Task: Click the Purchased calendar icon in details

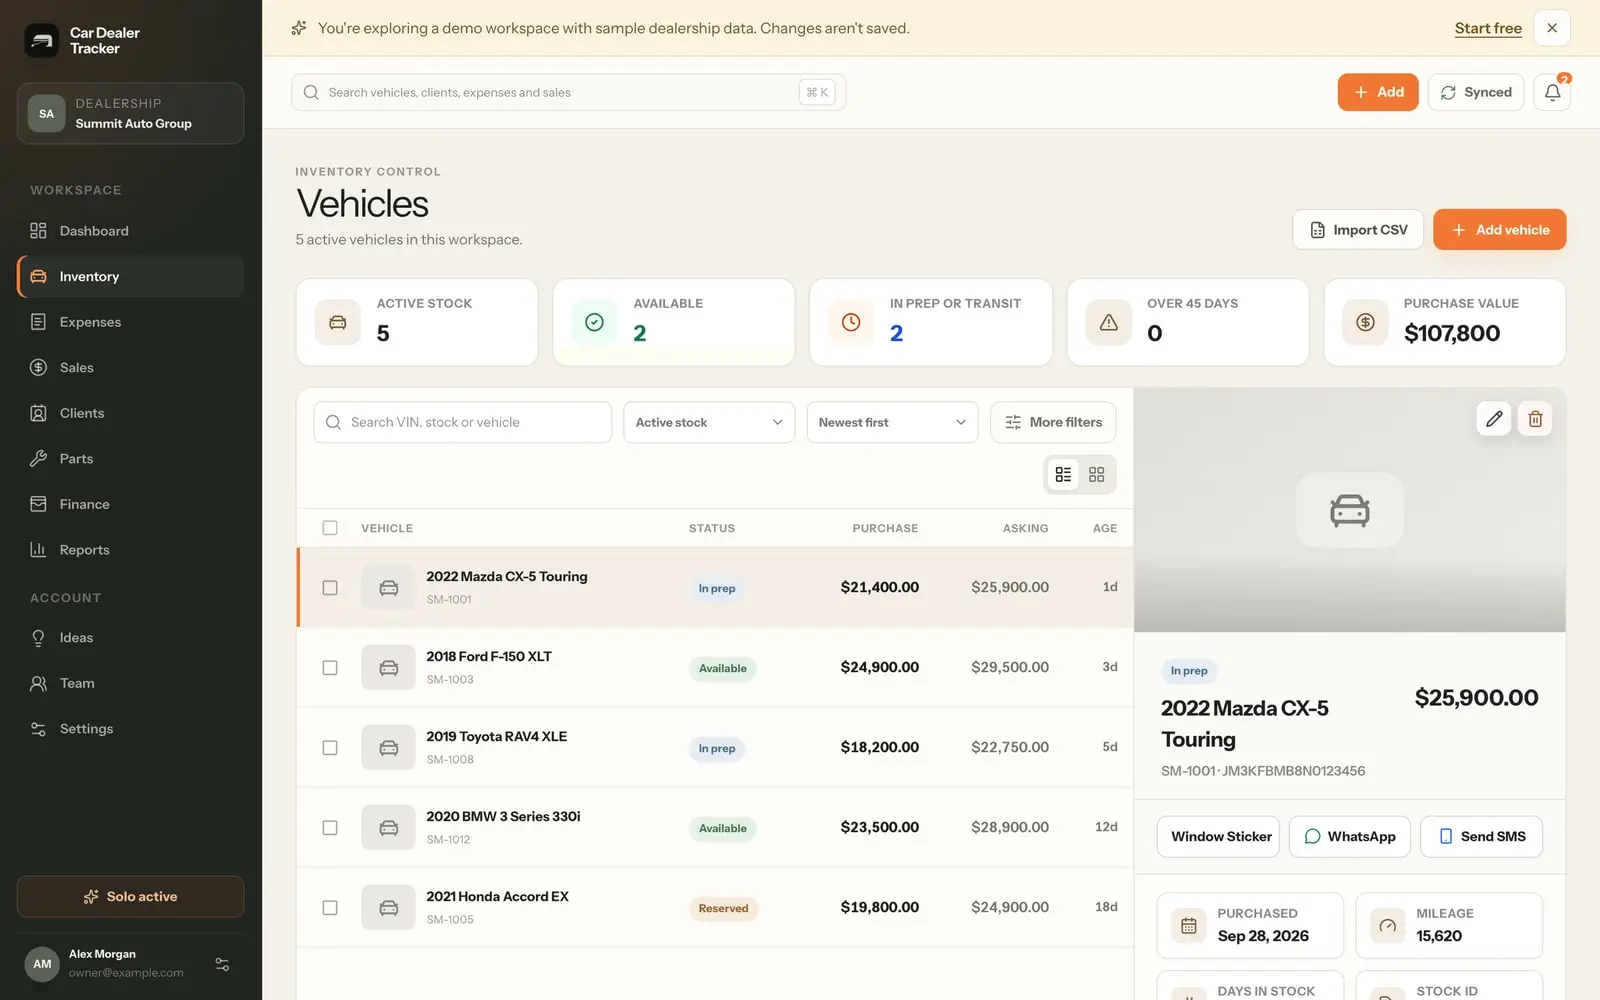Action: pyautogui.click(x=1188, y=925)
